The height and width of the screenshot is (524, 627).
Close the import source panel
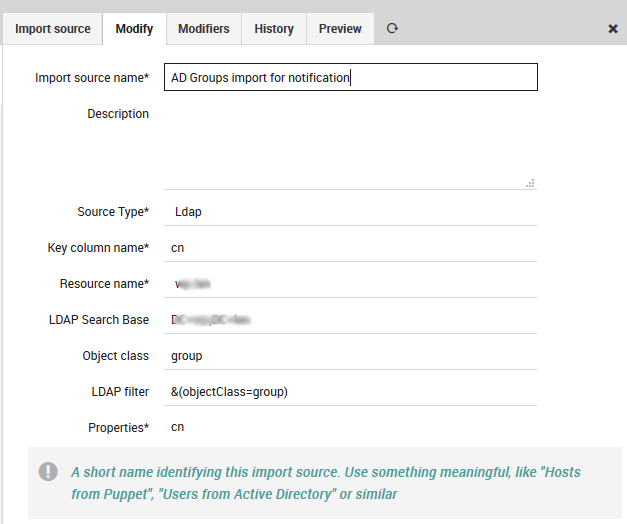(612, 29)
